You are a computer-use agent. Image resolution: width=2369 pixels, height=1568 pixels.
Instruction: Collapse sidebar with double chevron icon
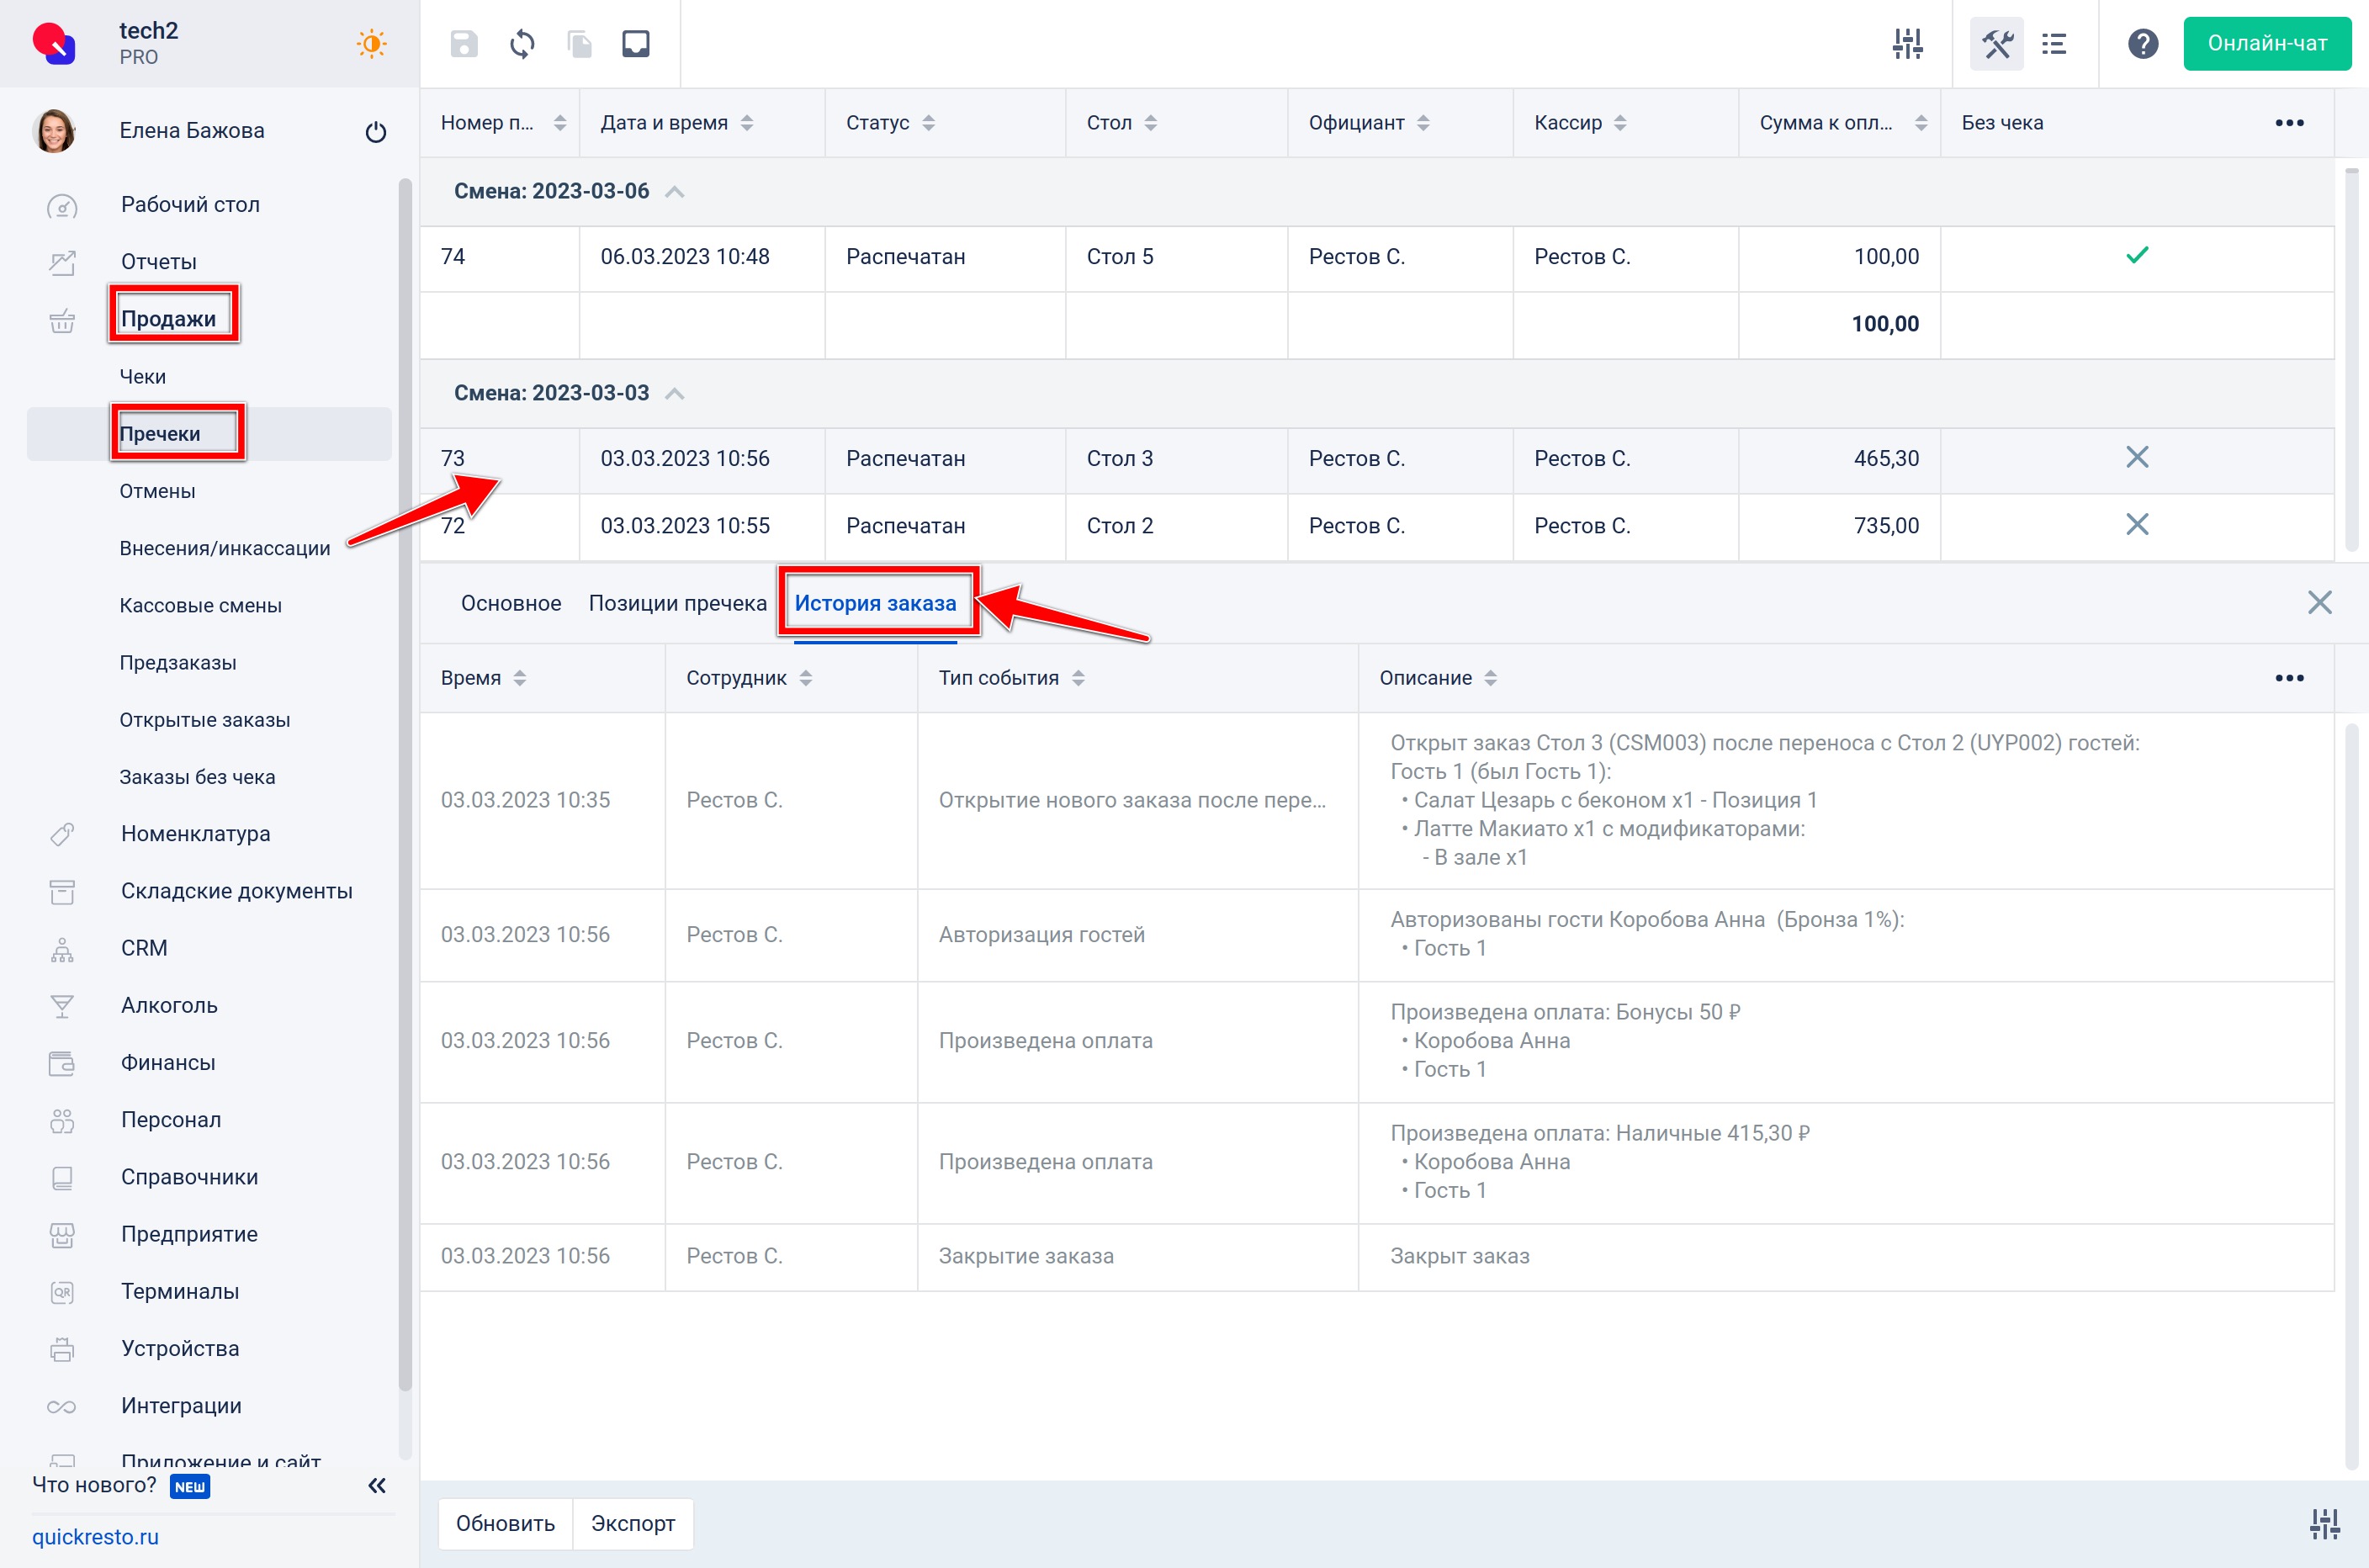pyautogui.click(x=377, y=1485)
